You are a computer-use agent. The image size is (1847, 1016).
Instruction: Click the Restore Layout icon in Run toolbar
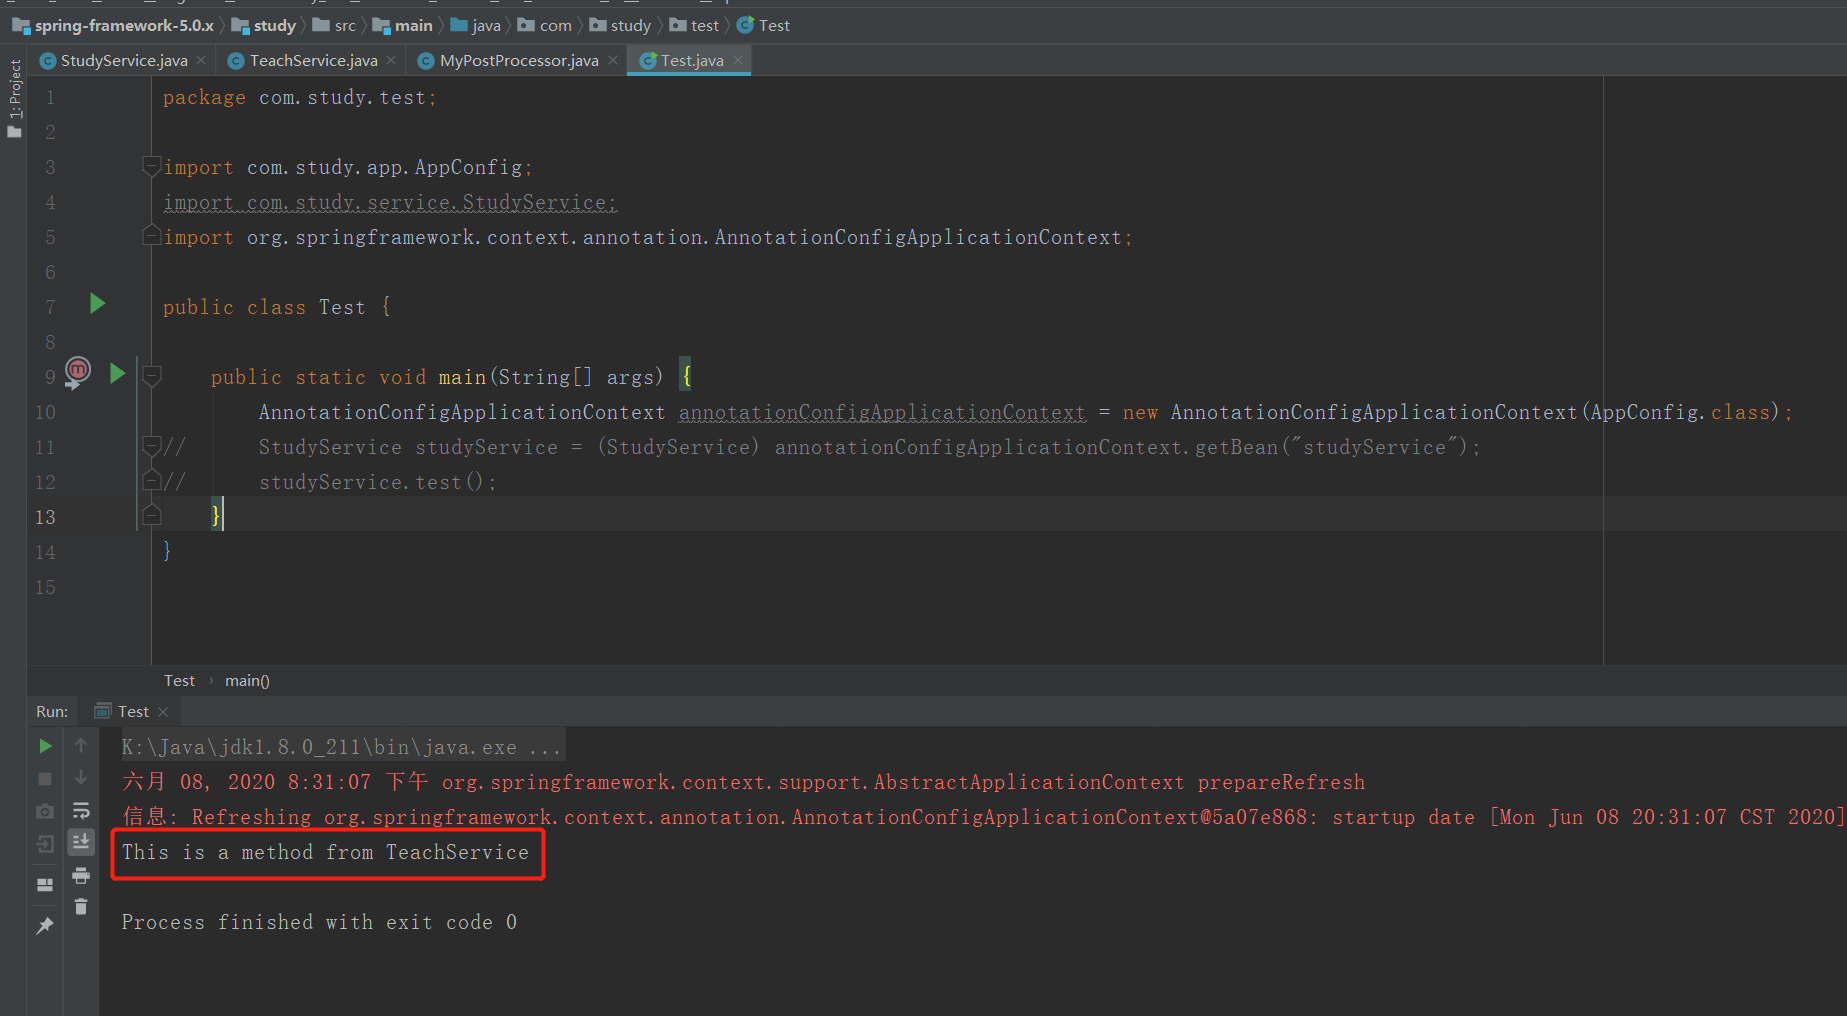pyautogui.click(x=45, y=884)
